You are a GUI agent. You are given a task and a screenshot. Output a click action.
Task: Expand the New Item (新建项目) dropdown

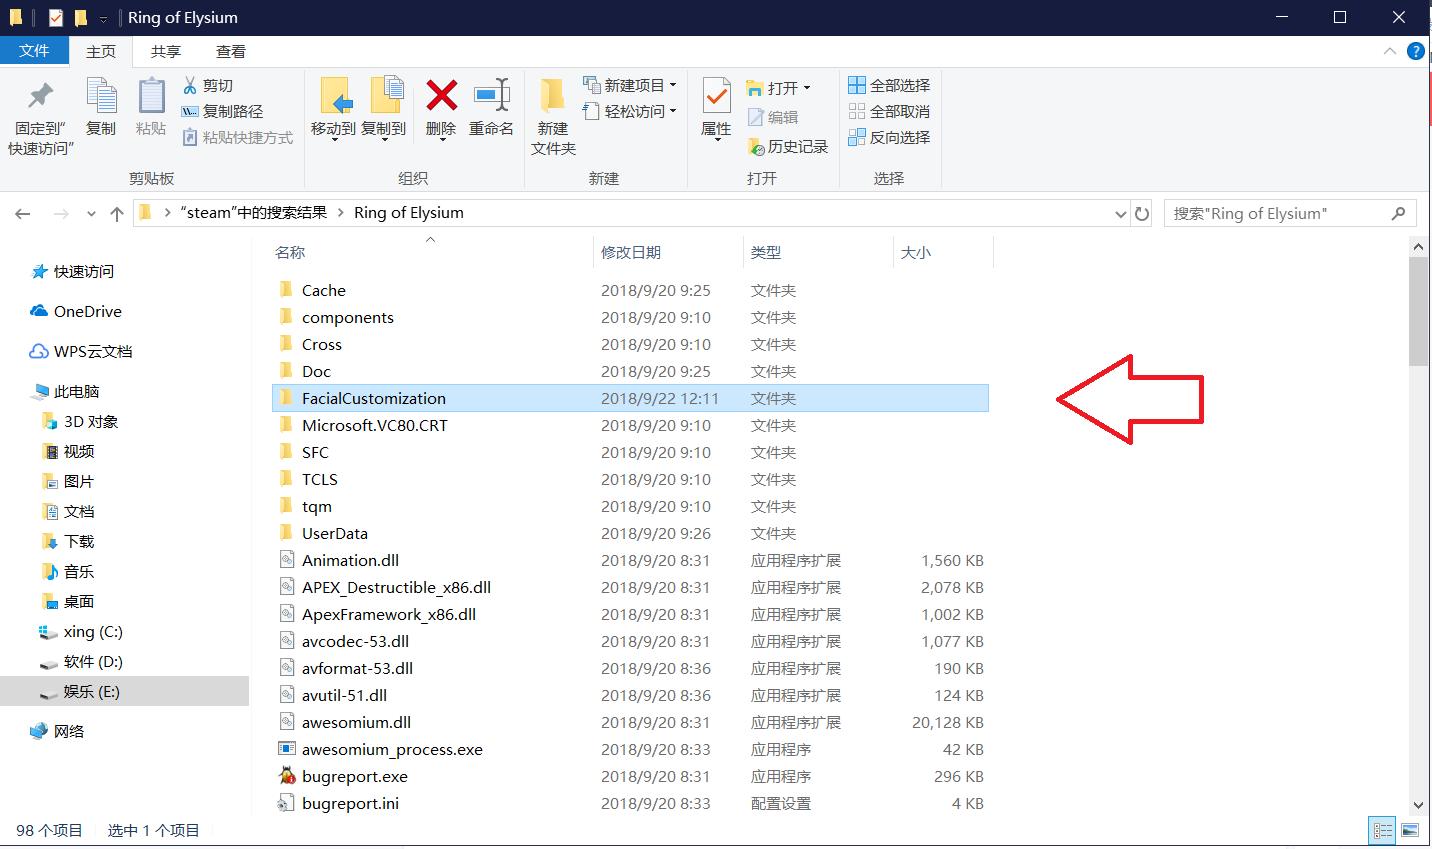[630, 85]
